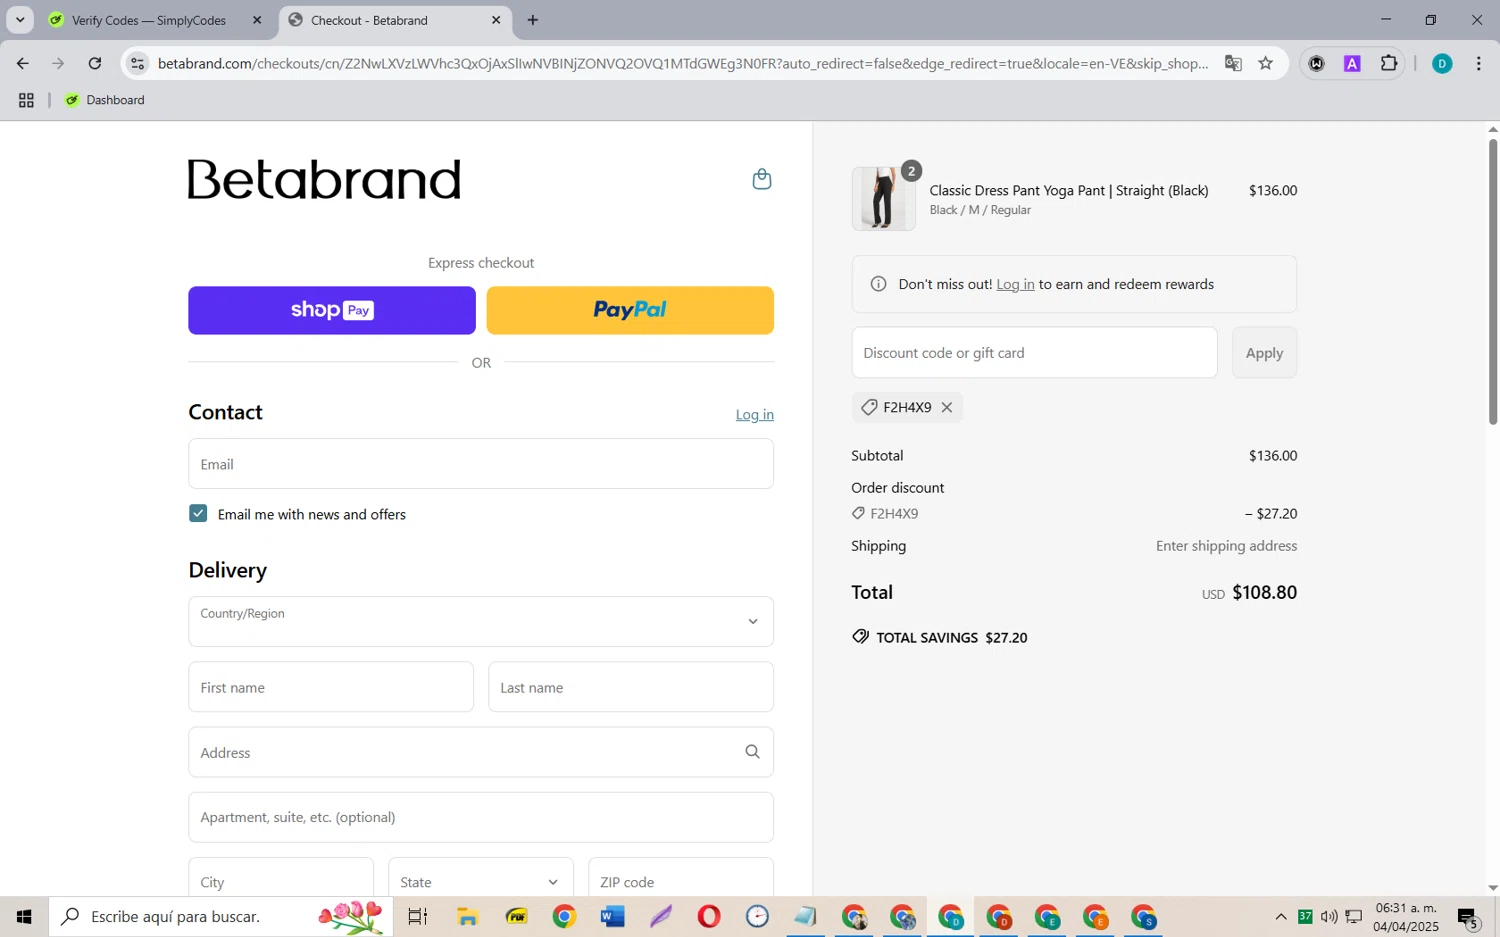This screenshot has height=937, width=1500.
Task: Click the Windows taskbar search box
Action: 221,916
